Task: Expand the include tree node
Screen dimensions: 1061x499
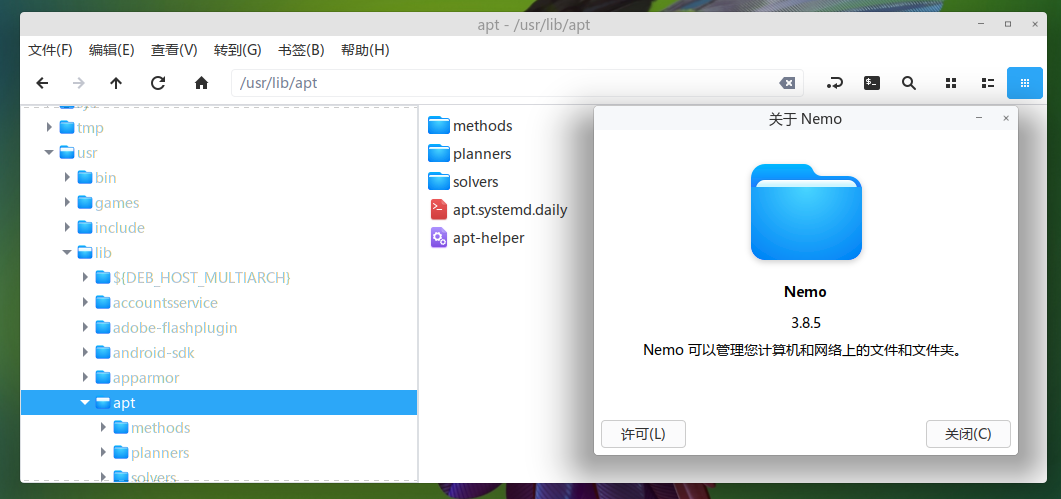Action: pyautogui.click(x=67, y=227)
